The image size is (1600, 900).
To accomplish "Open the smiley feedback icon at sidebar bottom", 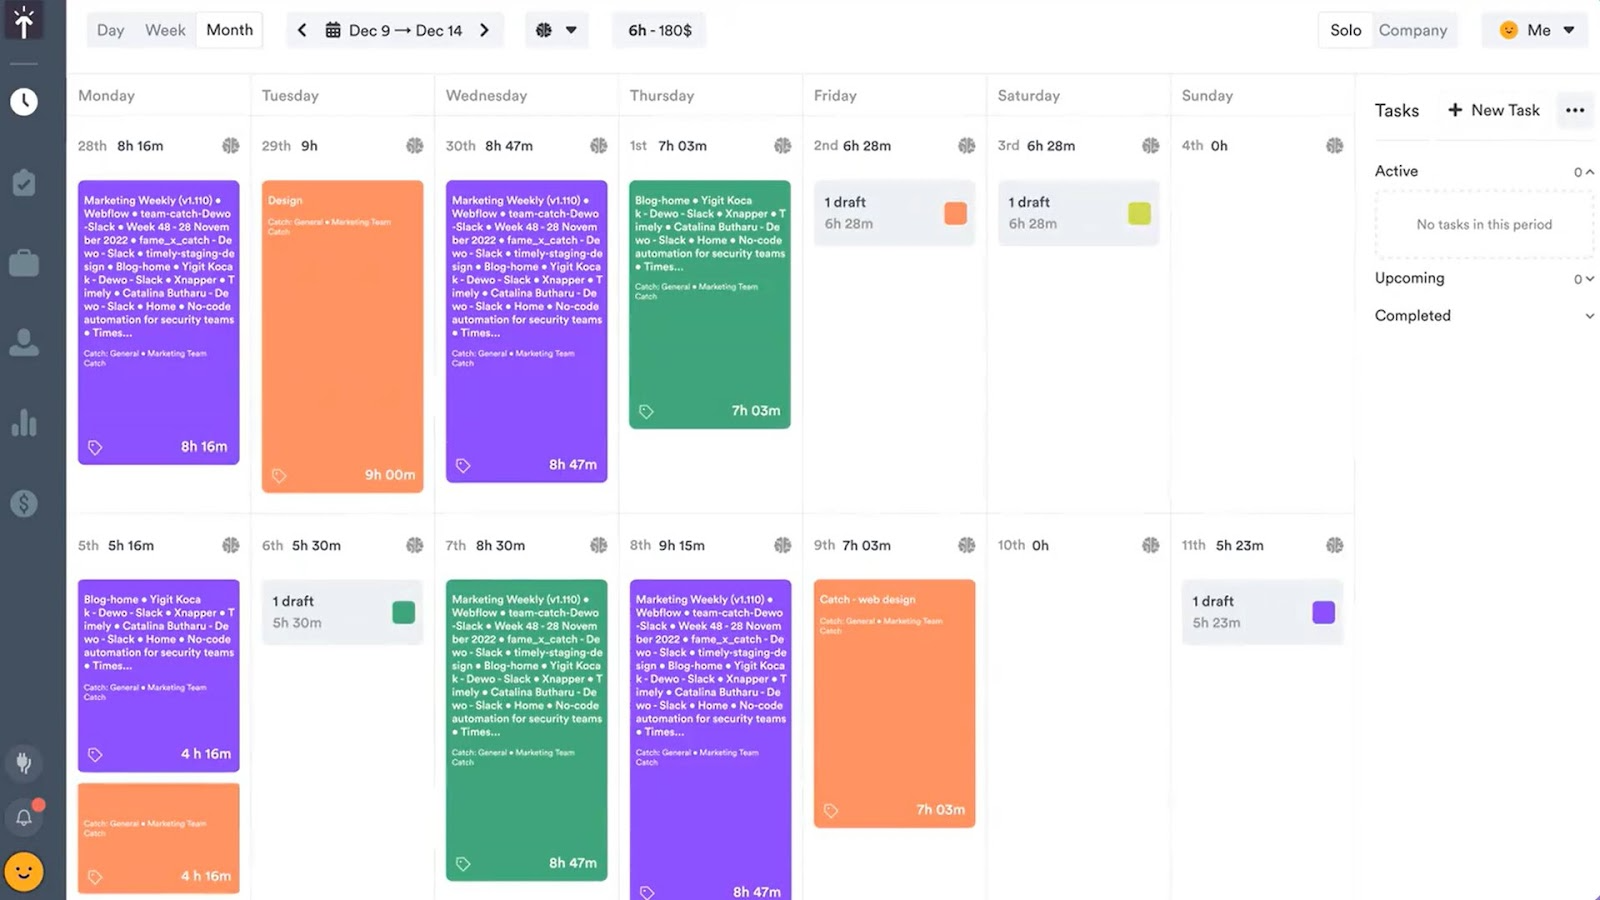I will click(24, 871).
